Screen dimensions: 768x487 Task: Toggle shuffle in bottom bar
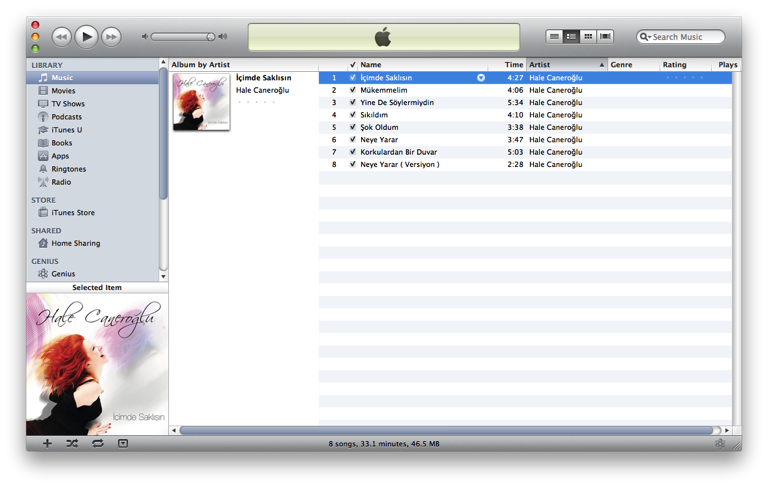coord(72,443)
